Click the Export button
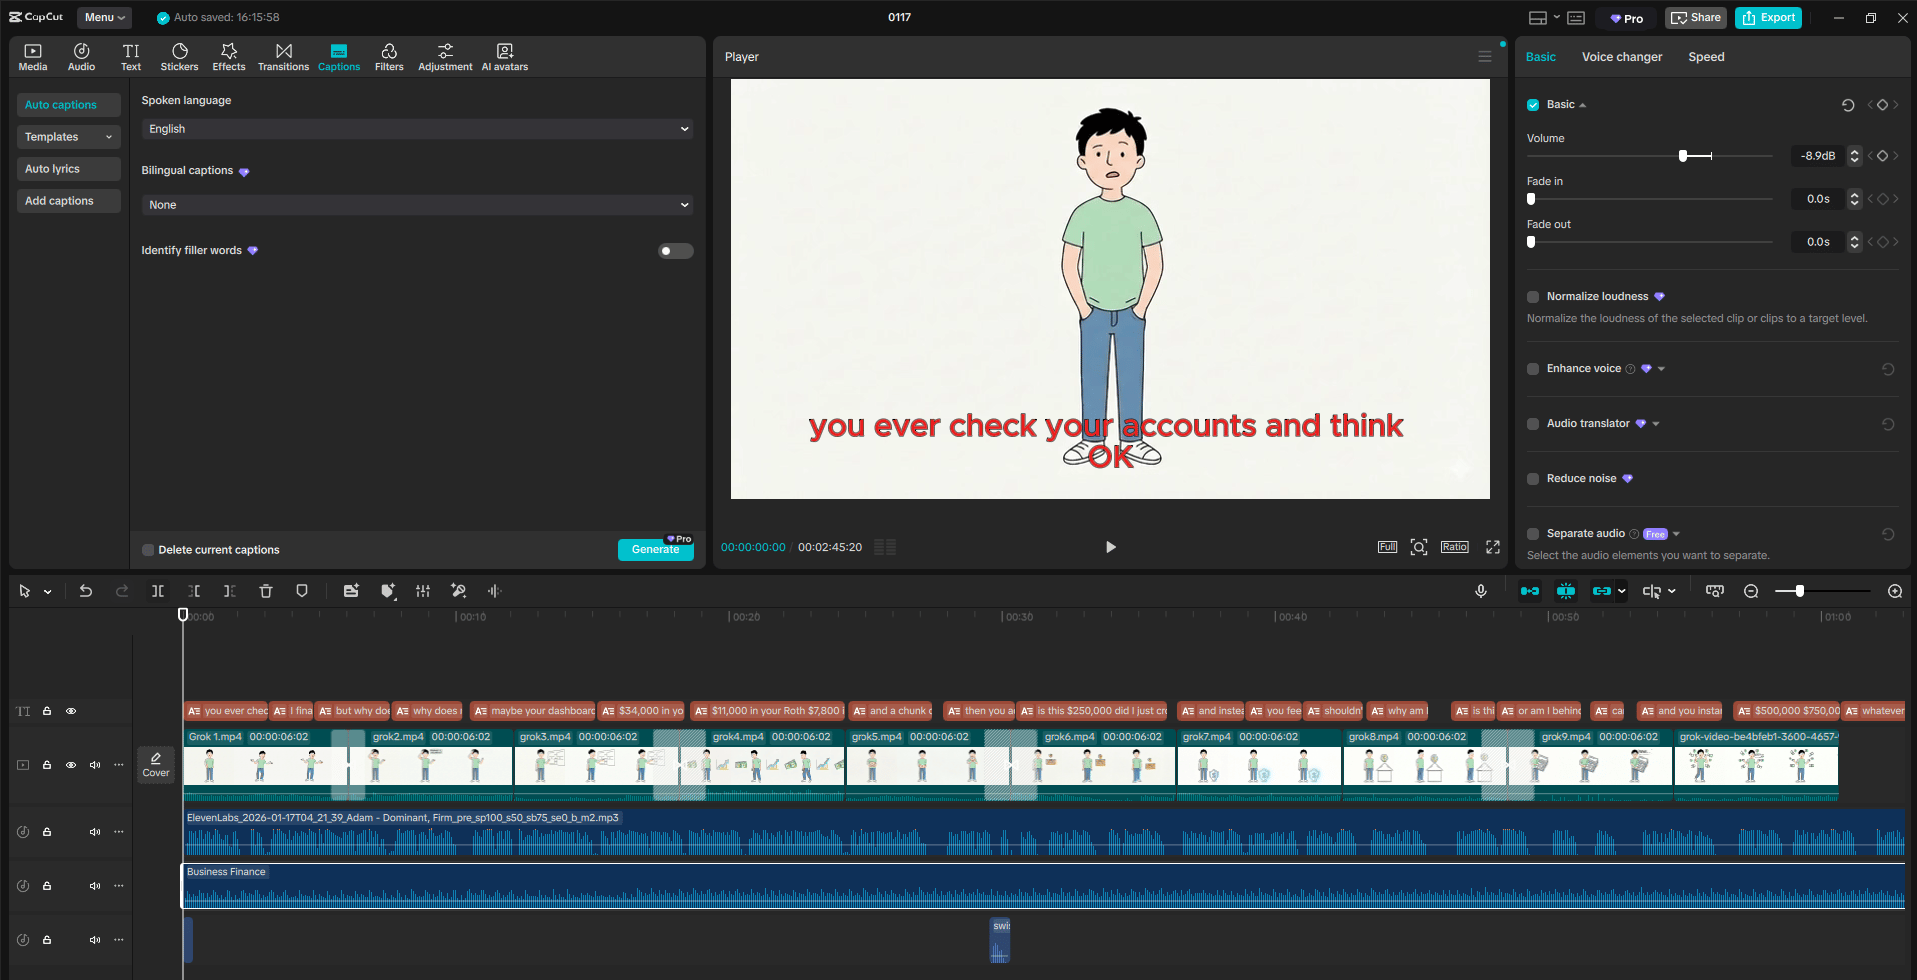This screenshot has height=980, width=1917. (1768, 17)
